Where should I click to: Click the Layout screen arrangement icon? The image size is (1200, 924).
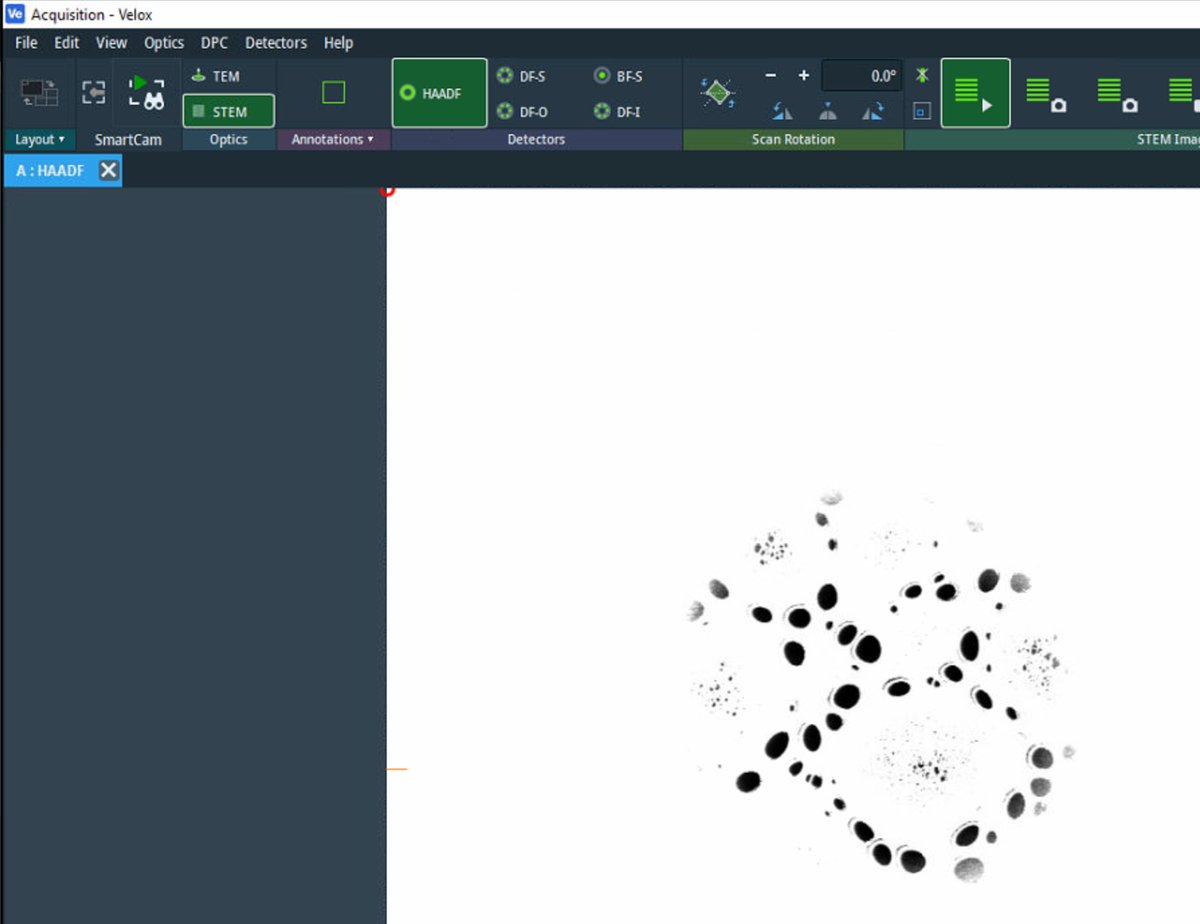tap(41, 91)
